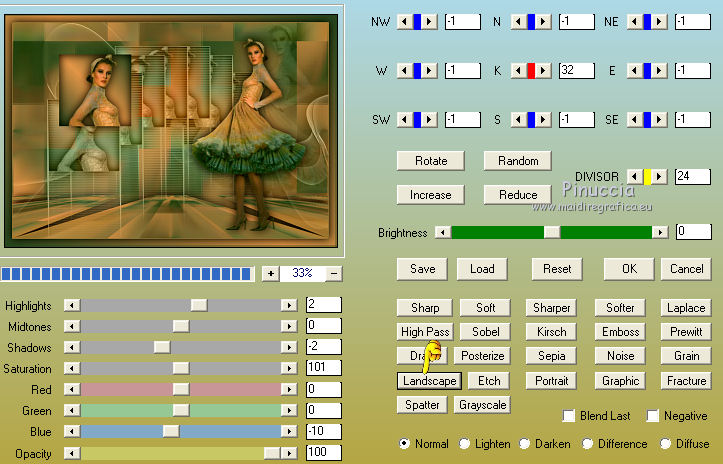Click Blue slider right arrow

point(289,432)
